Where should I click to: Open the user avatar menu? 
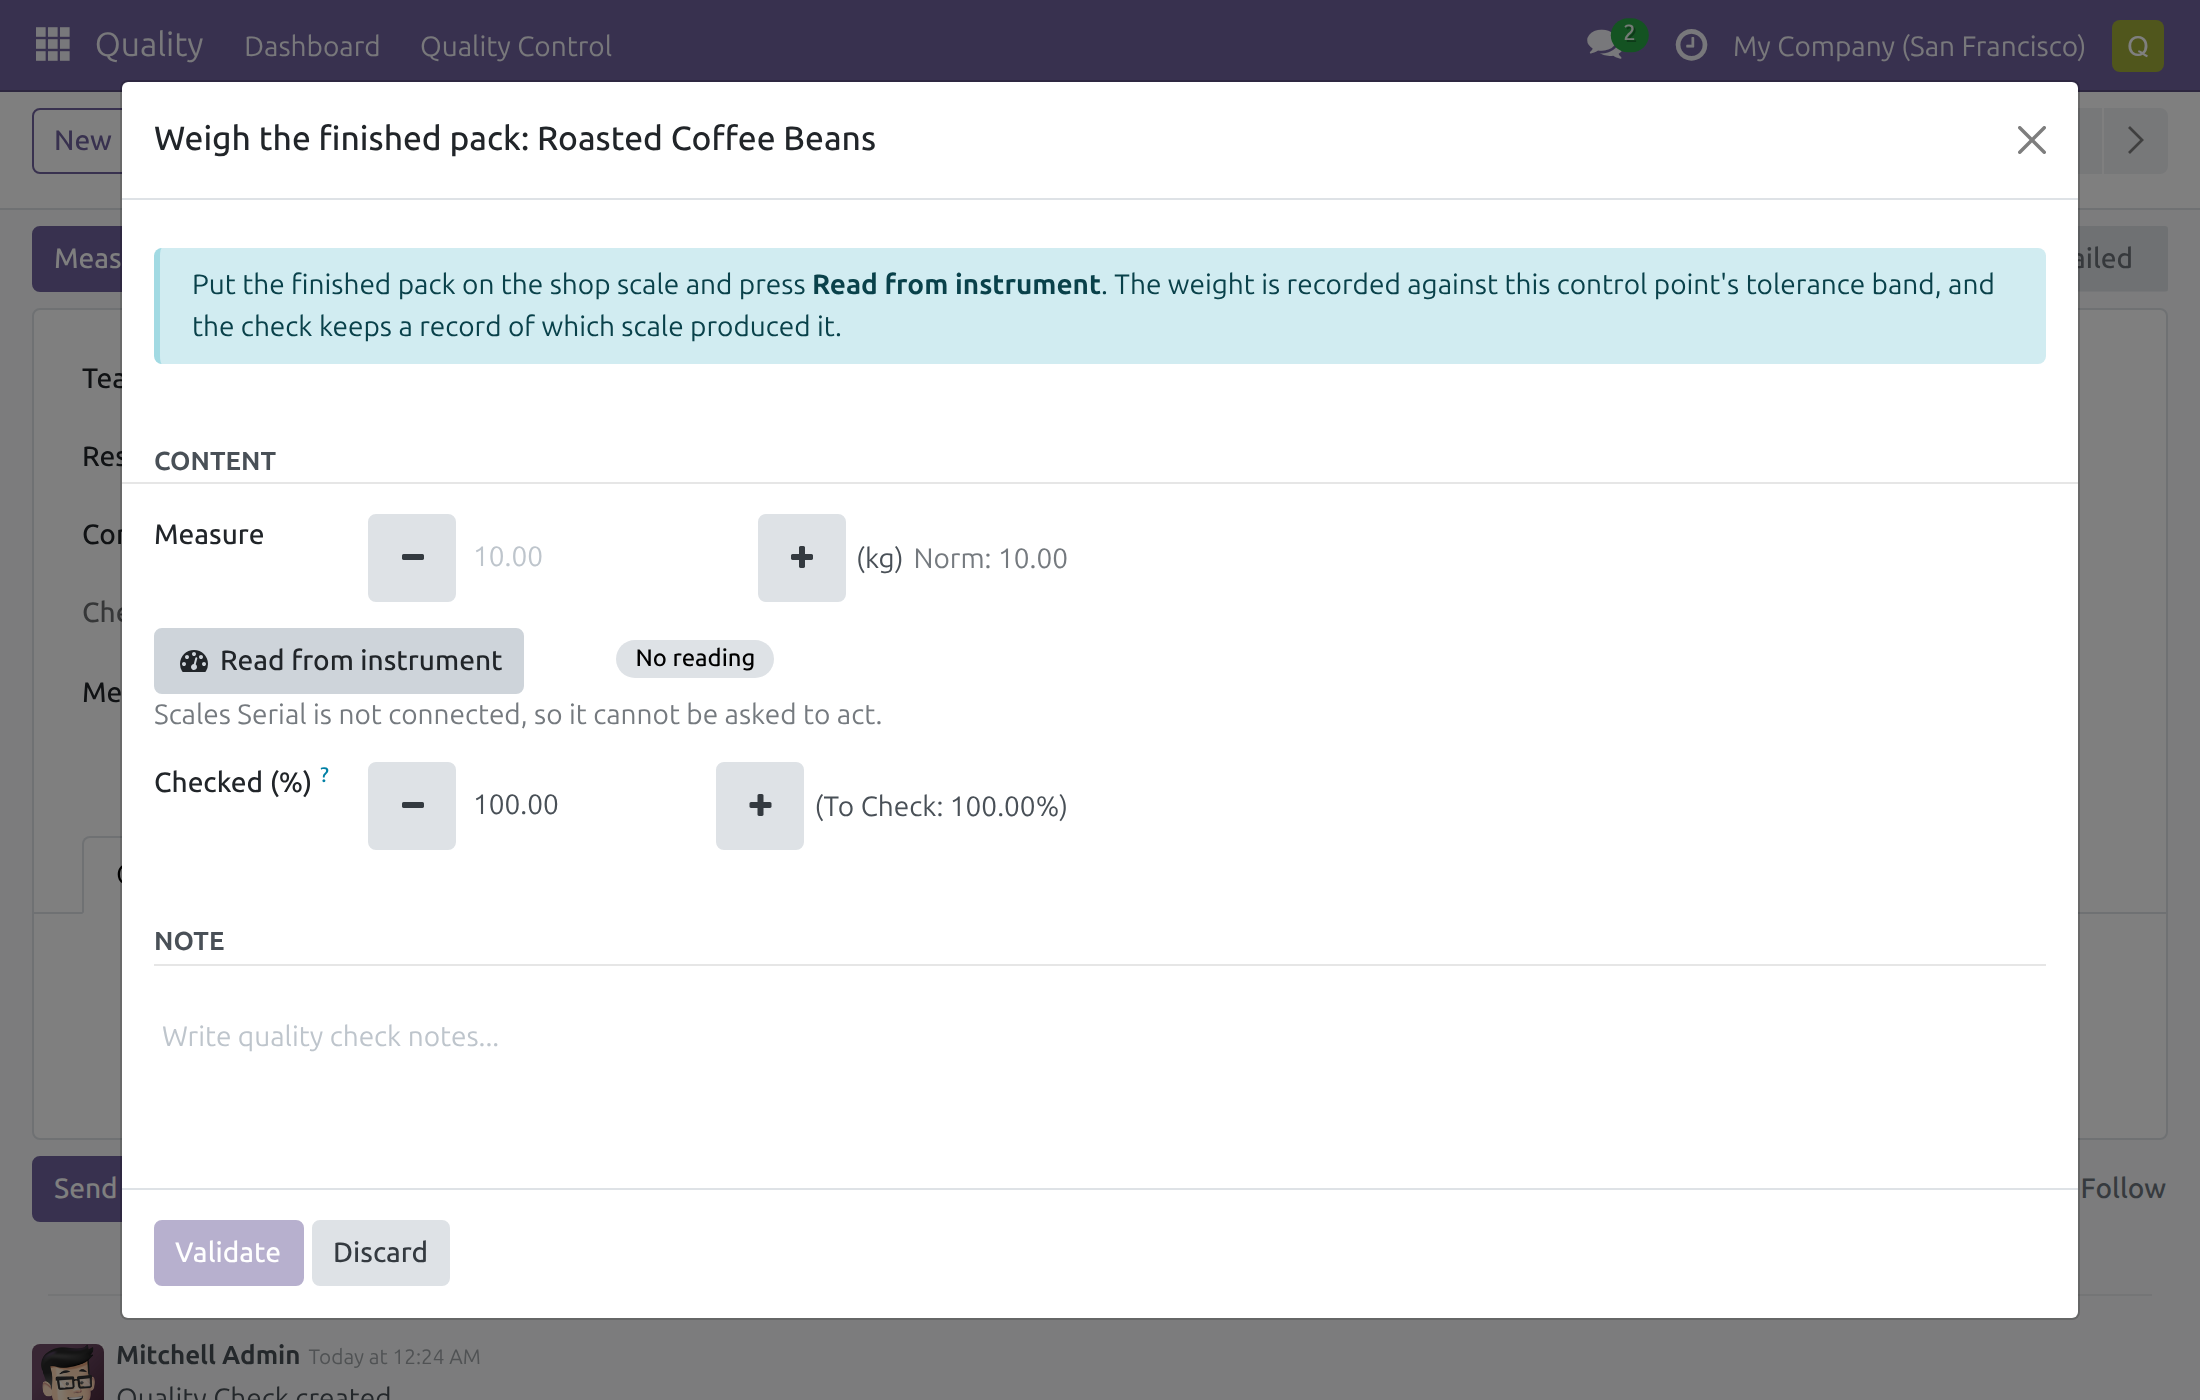tap(2137, 46)
